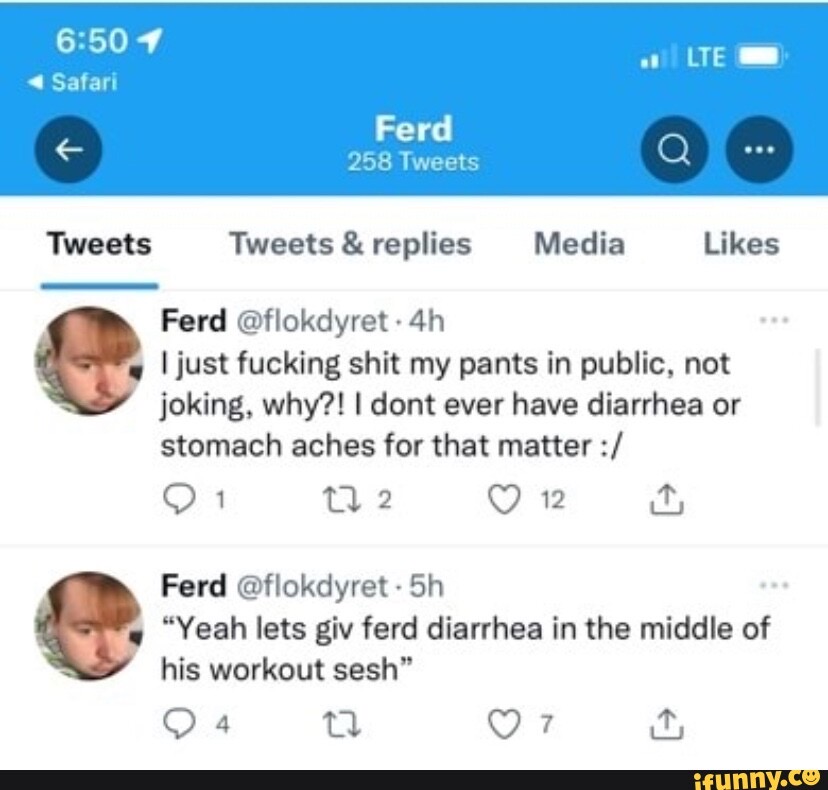This screenshot has height=790, width=828.
Task: Open the profile more options button
Action: [x=759, y=150]
